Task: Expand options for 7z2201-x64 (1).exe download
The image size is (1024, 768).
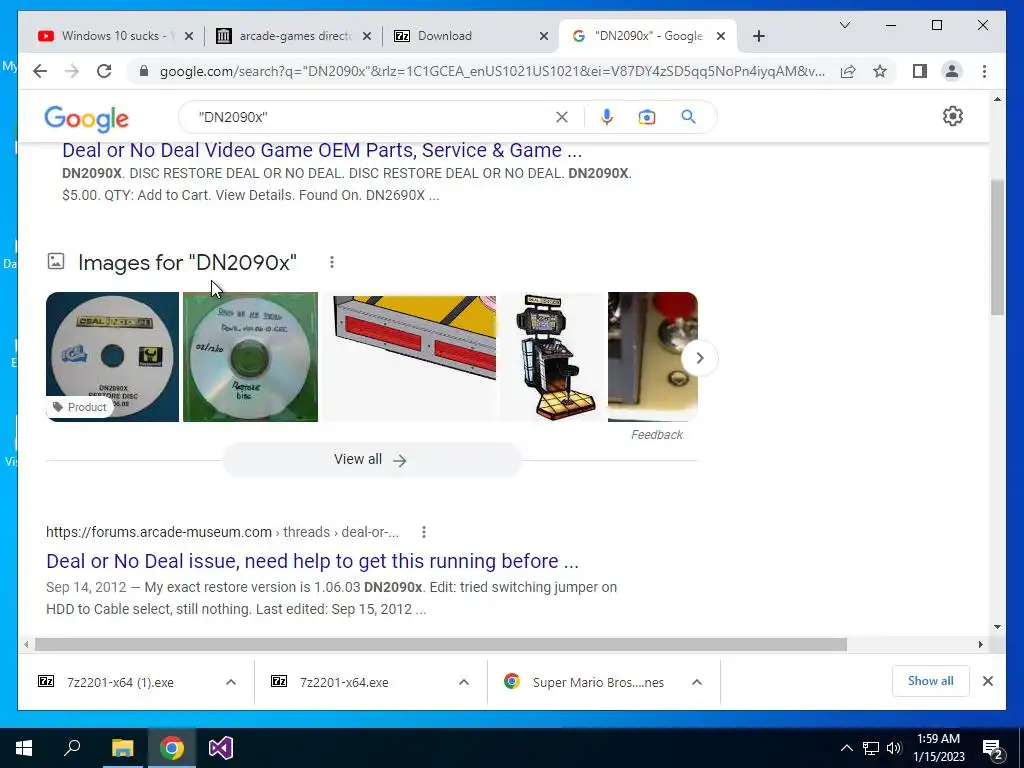Action: tap(231, 682)
